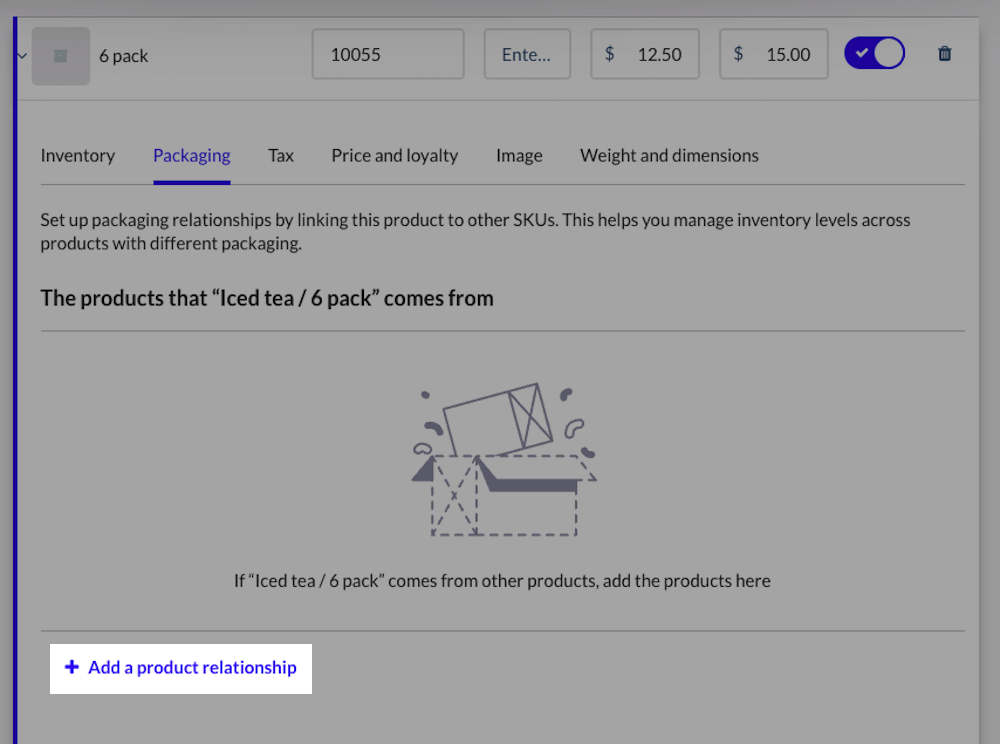This screenshot has width=1000, height=744.
Task: Click the empty box illustration
Action: [503, 461]
